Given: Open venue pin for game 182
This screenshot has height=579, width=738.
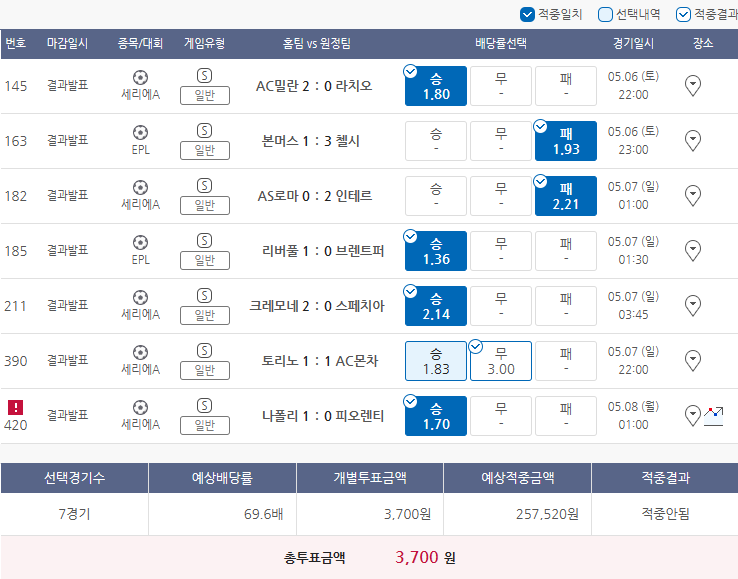Looking at the screenshot, I should pyautogui.click(x=693, y=196).
